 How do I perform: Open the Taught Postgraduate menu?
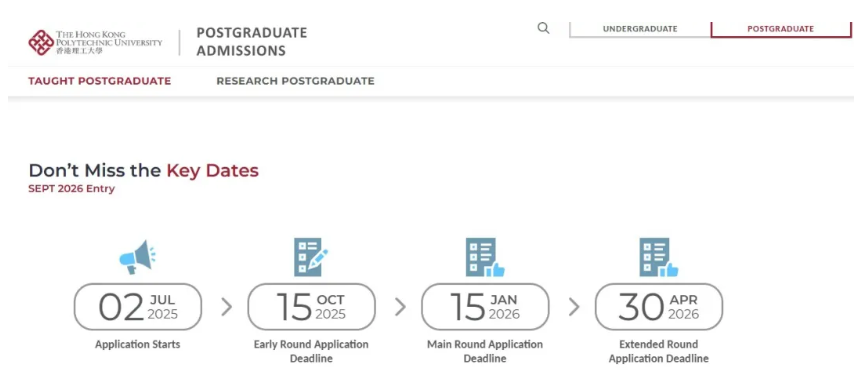pos(100,81)
